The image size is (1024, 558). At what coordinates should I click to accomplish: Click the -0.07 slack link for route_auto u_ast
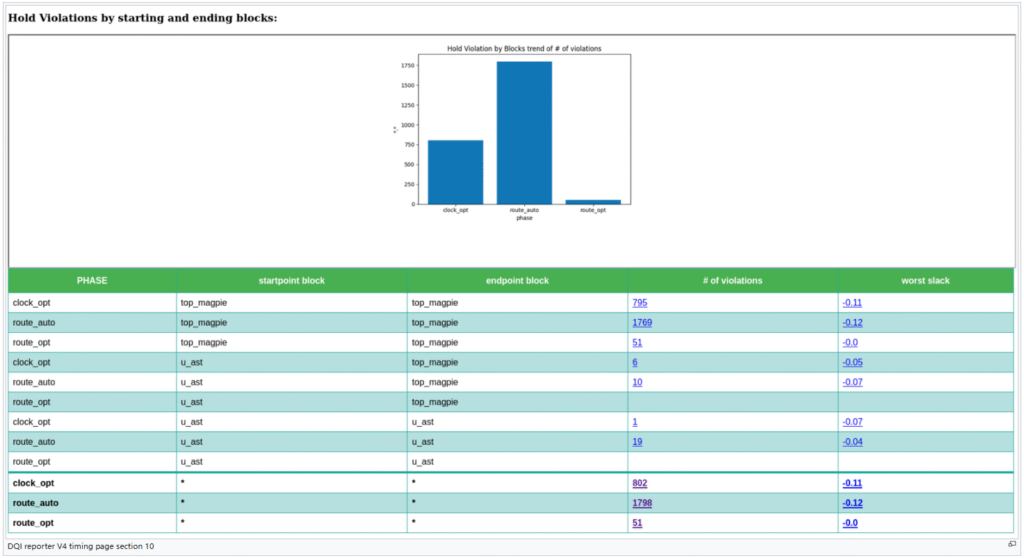point(852,382)
